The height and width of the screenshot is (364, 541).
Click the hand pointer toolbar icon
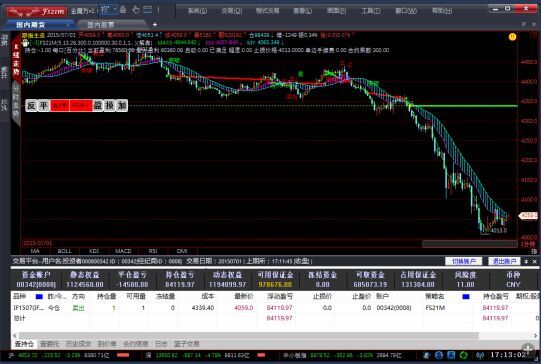tap(136, 10)
